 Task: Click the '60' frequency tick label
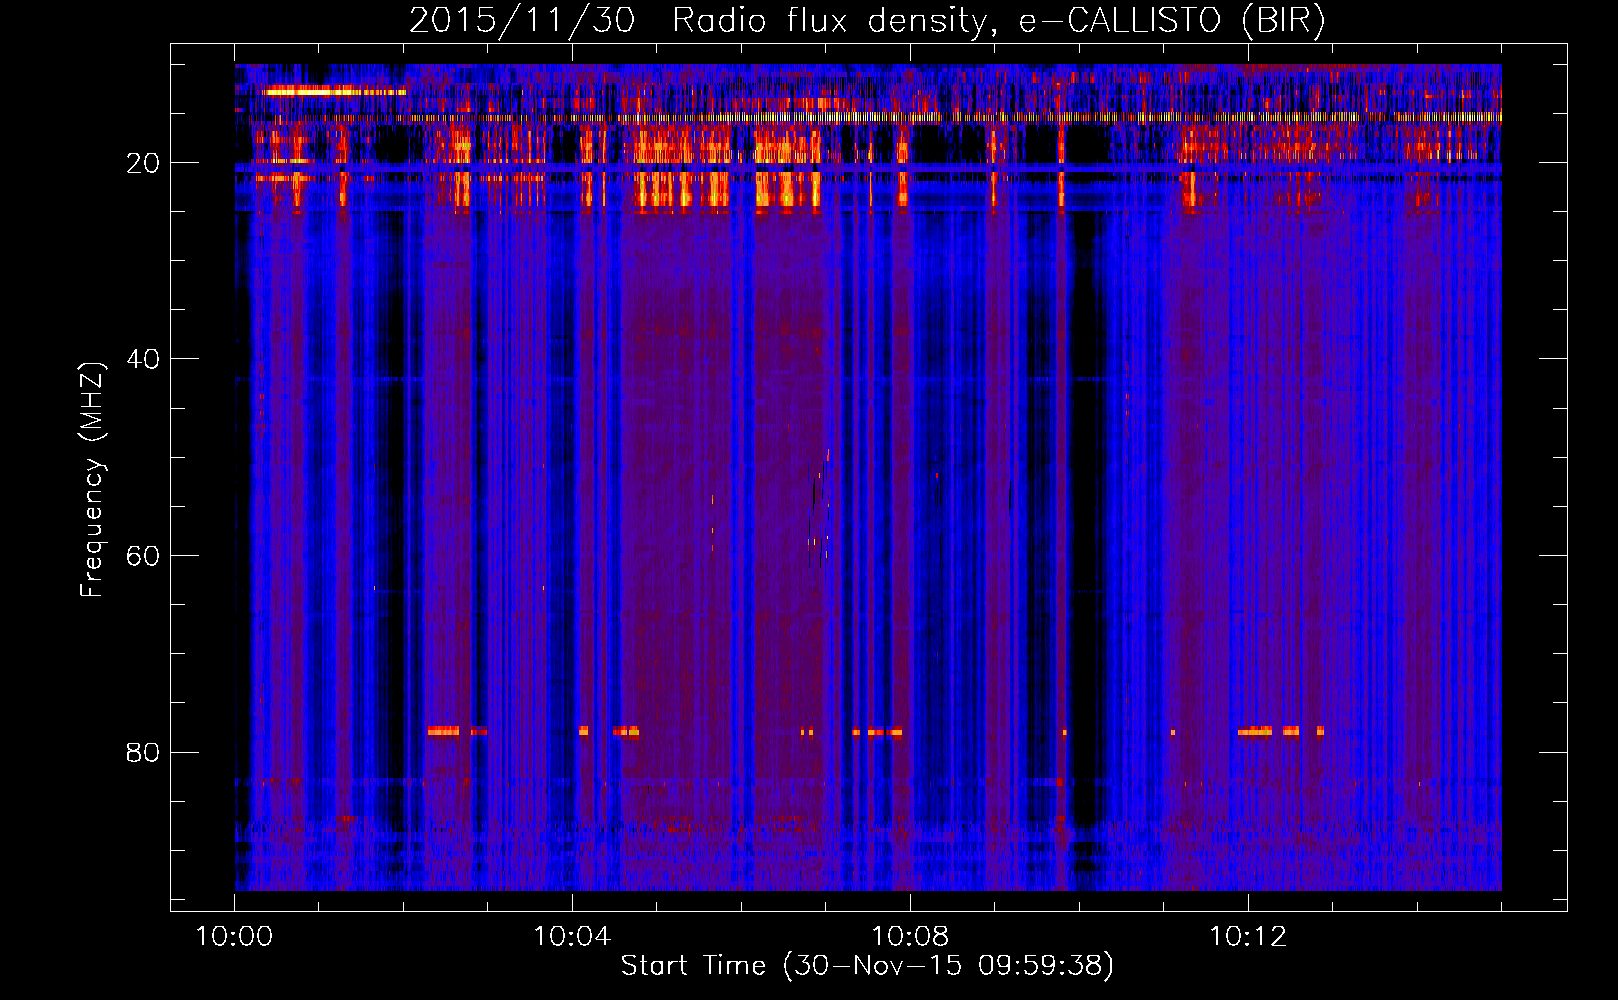(x=144, y=556)
